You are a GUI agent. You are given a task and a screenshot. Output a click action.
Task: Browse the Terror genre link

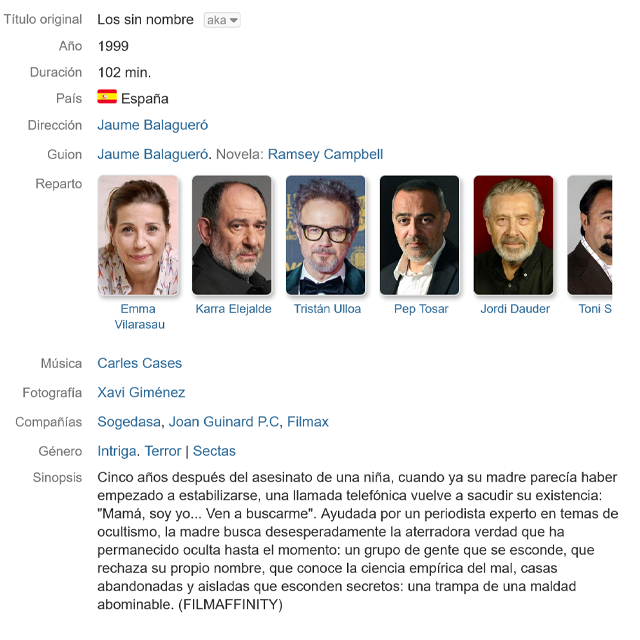click(162, 451)
